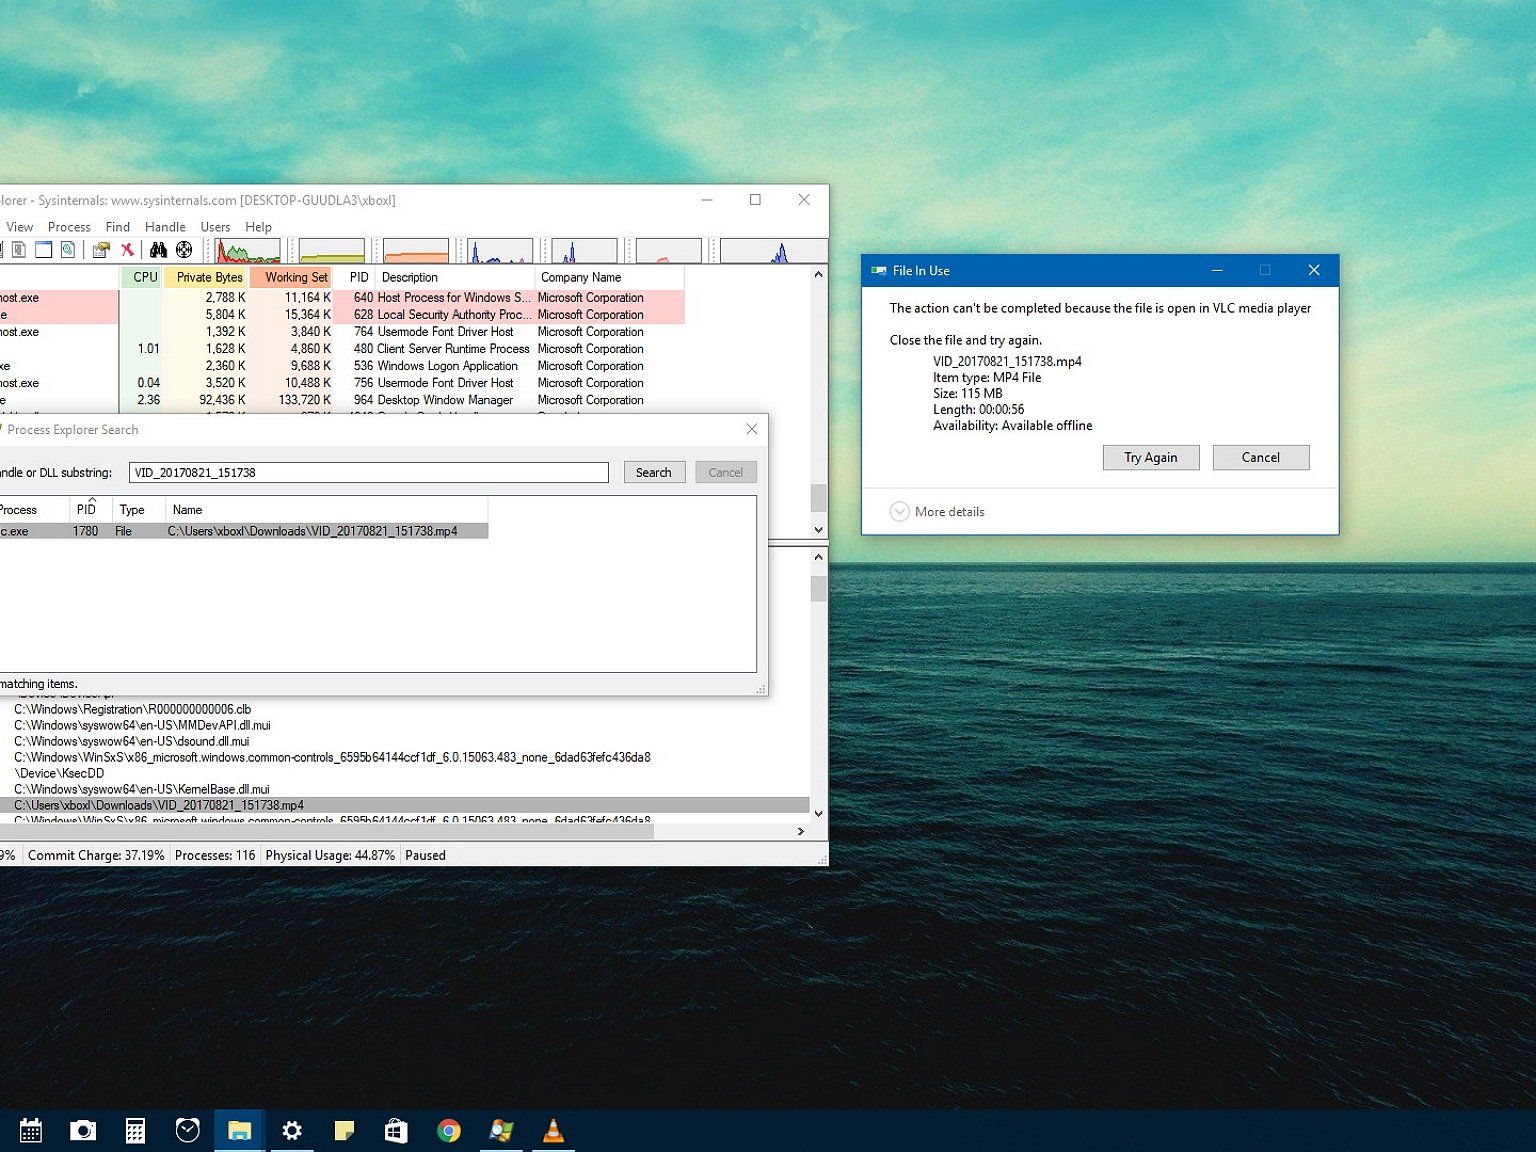
Task: Select the VID_20170821_151738.mp4 search result row
Action: (x=312, y=532)
